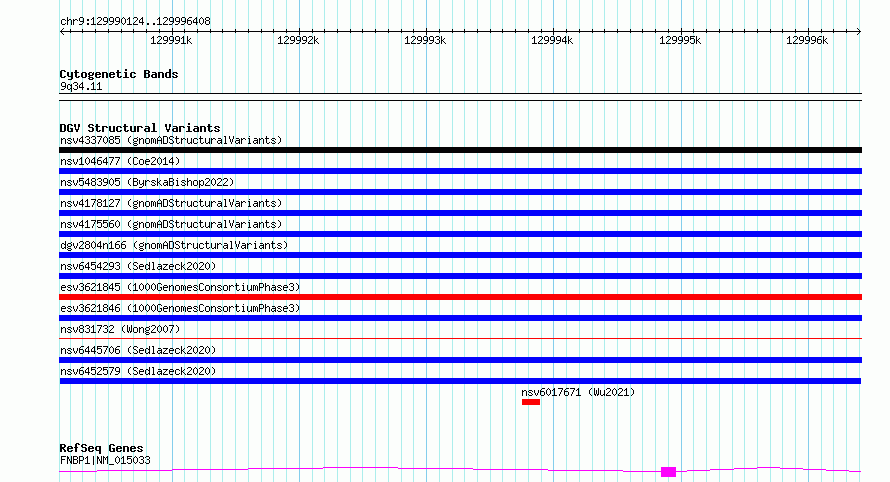
Task: Click the nsv4337085 gnomADStructuralVariants label
Action: pyautogui.click(x=171, y=140)
